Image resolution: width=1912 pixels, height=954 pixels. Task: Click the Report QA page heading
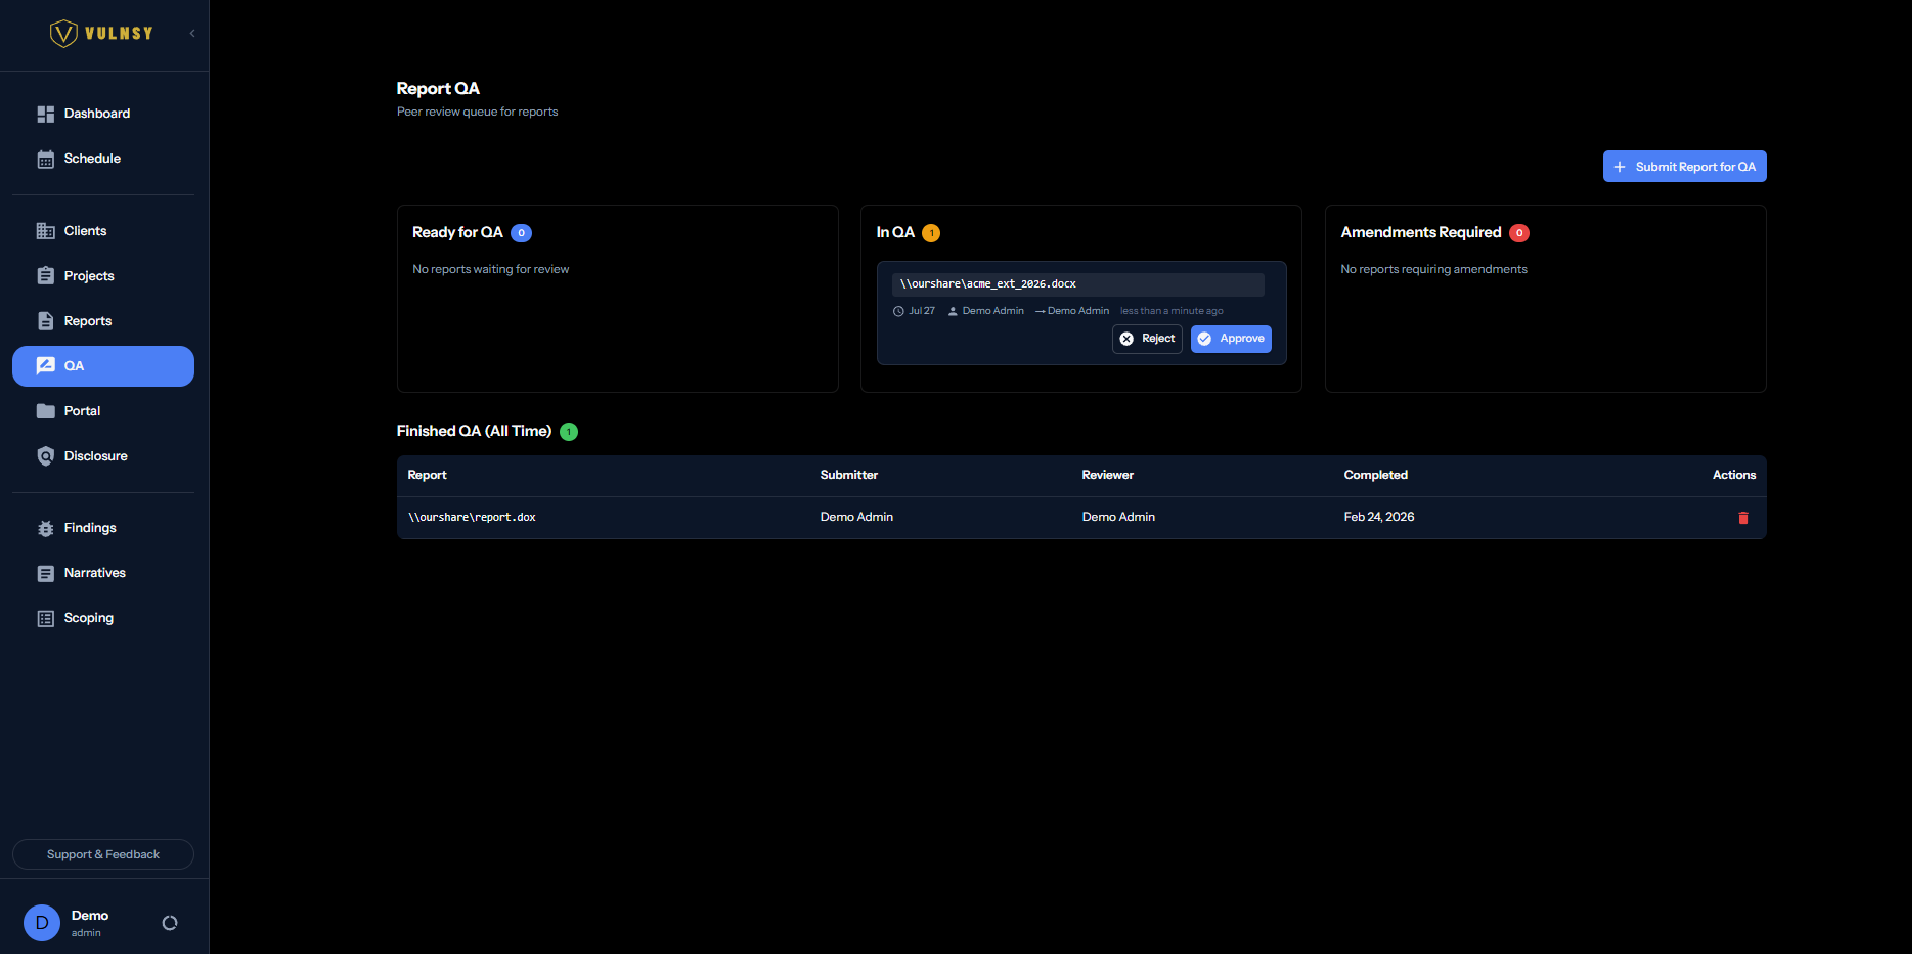(x=438, y=88)
